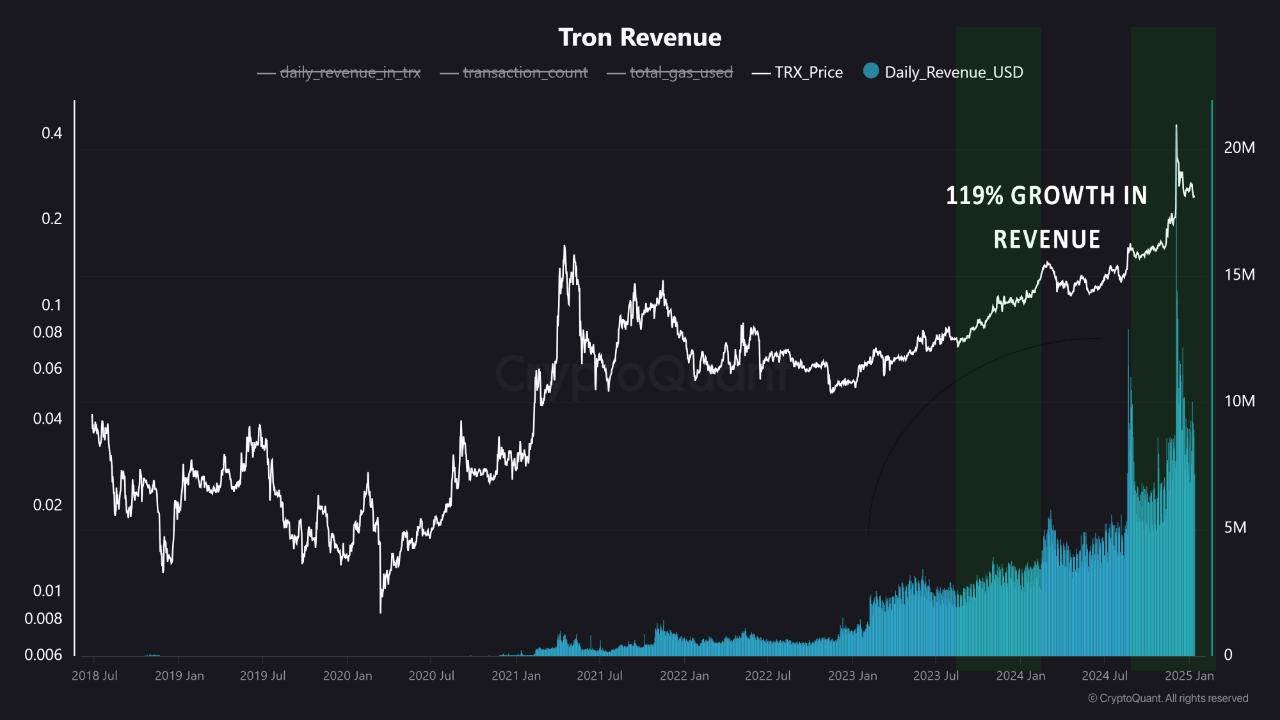Click the 0.06 left axis label
Viewport: 1280px width, 720px height.
(48, 368)
